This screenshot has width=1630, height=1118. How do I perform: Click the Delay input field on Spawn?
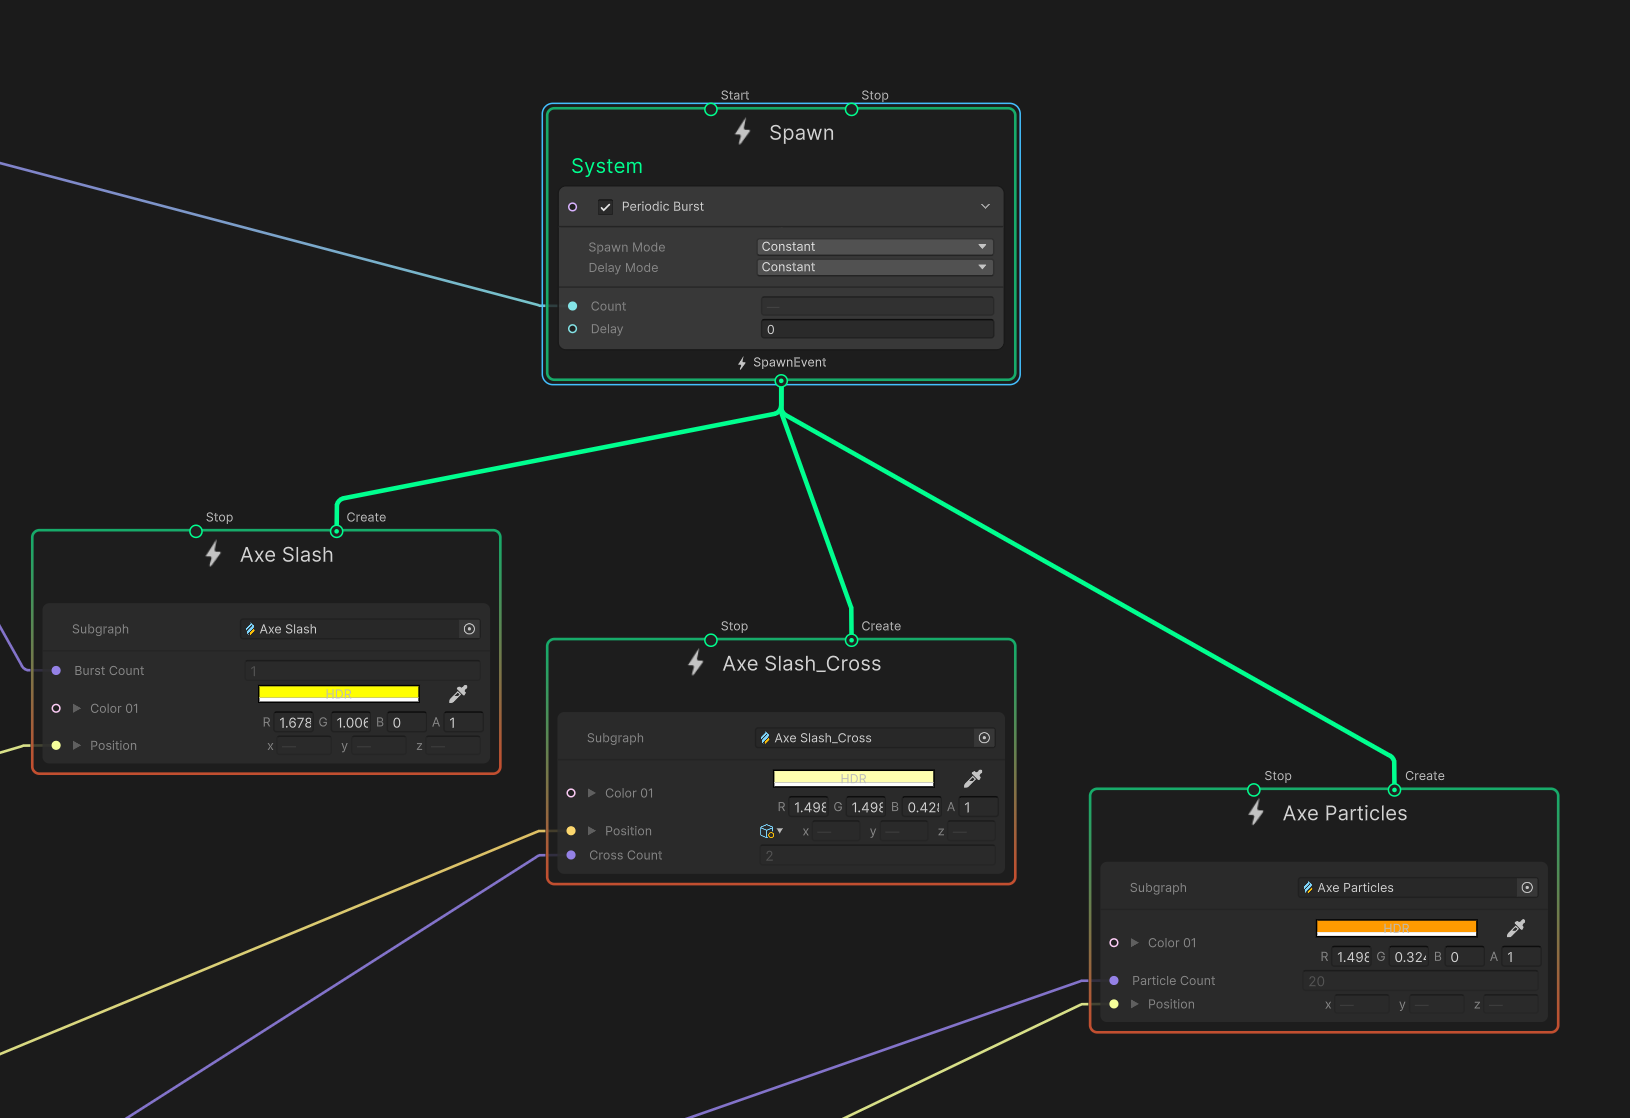pyautogui.click(x=877, y=329)
